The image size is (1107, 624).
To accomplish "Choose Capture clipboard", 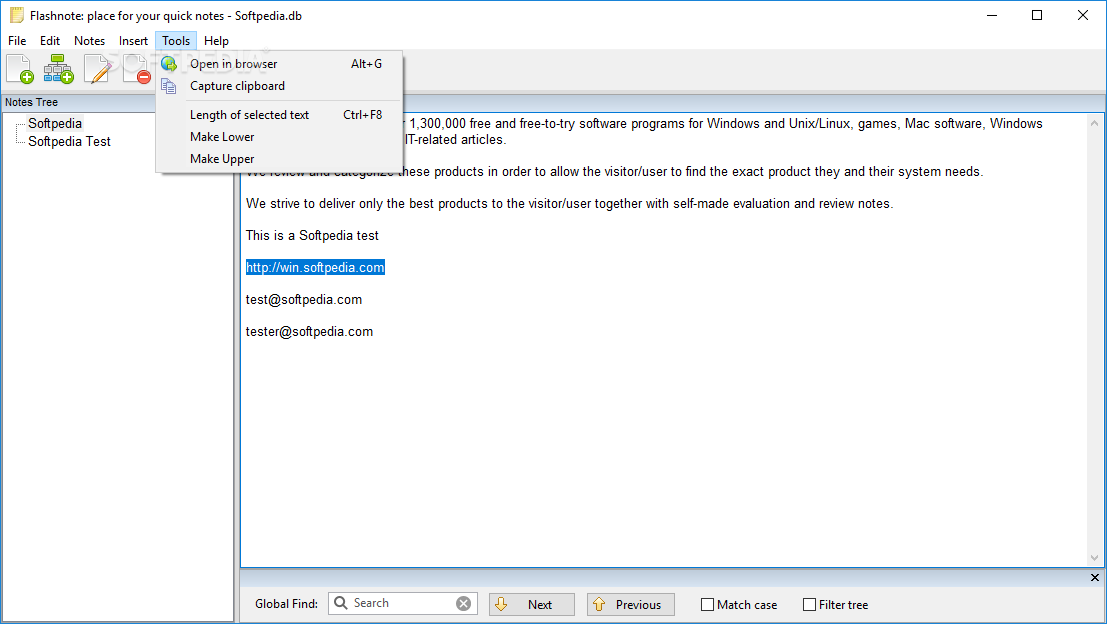I will (x=280, y=86).
